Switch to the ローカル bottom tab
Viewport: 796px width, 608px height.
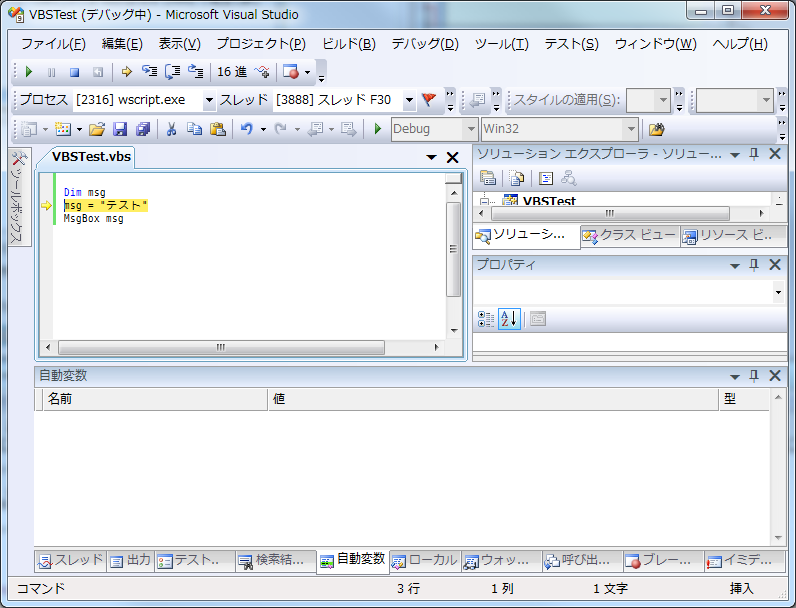click(425, 561)
